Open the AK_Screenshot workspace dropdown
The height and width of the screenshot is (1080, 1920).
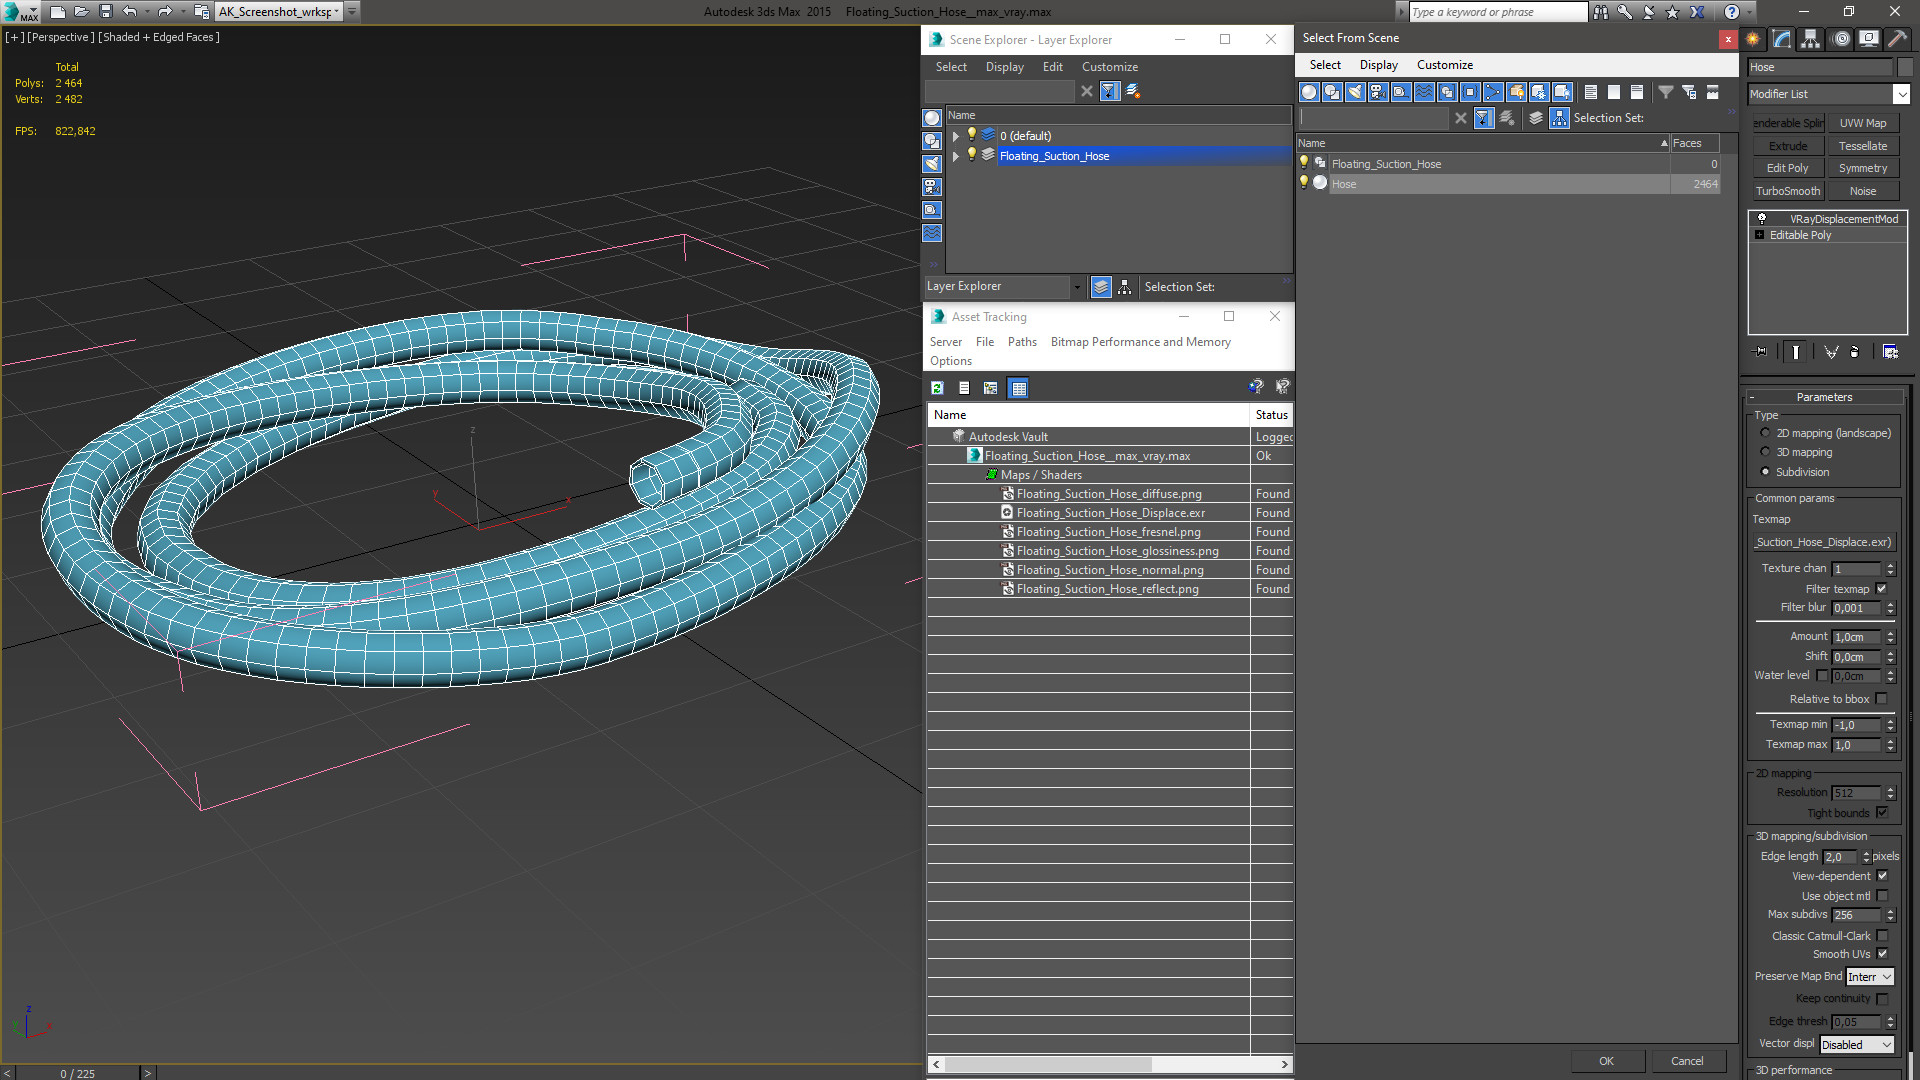(337, 12)
